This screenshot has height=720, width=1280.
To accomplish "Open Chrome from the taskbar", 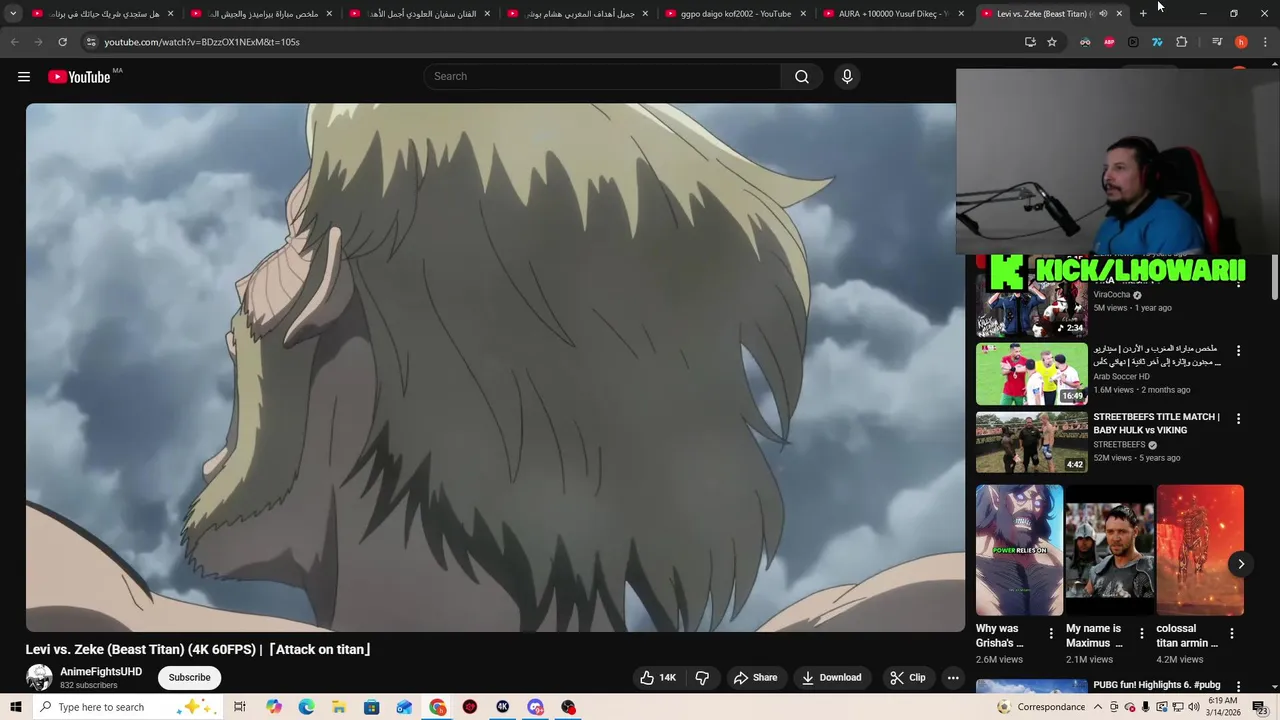I will [438, 707].
